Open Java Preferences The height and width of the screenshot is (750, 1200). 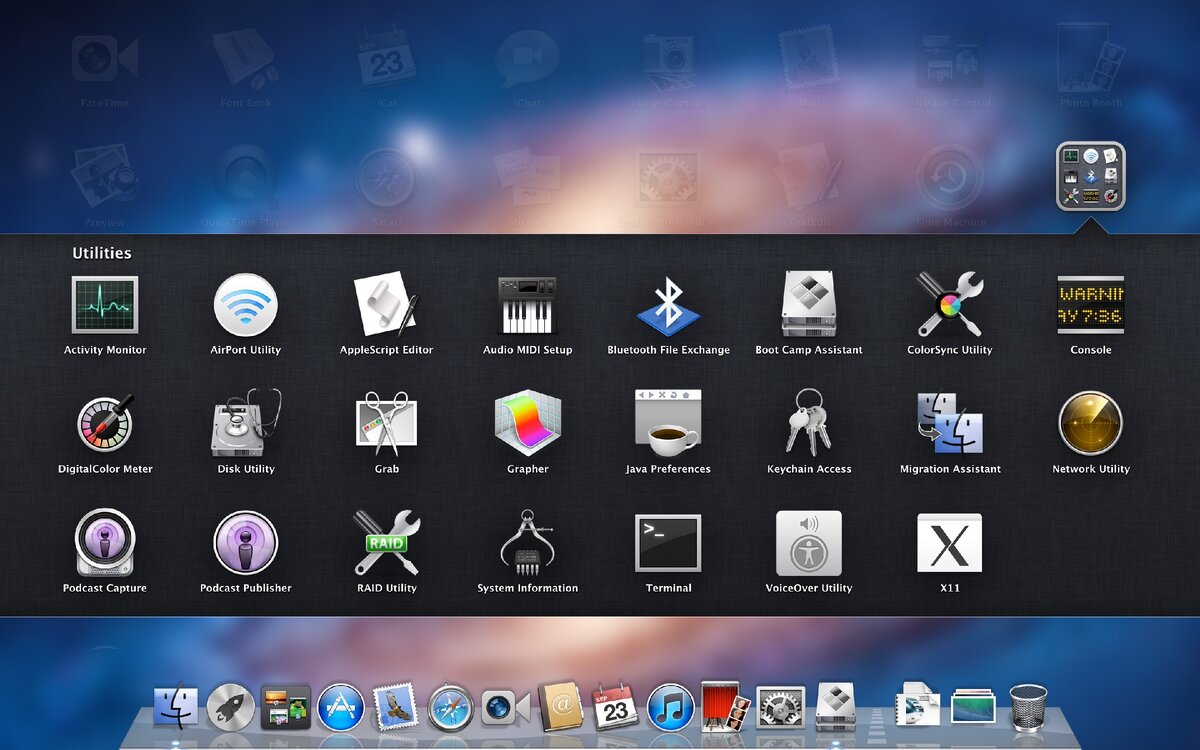pos(668,424)
